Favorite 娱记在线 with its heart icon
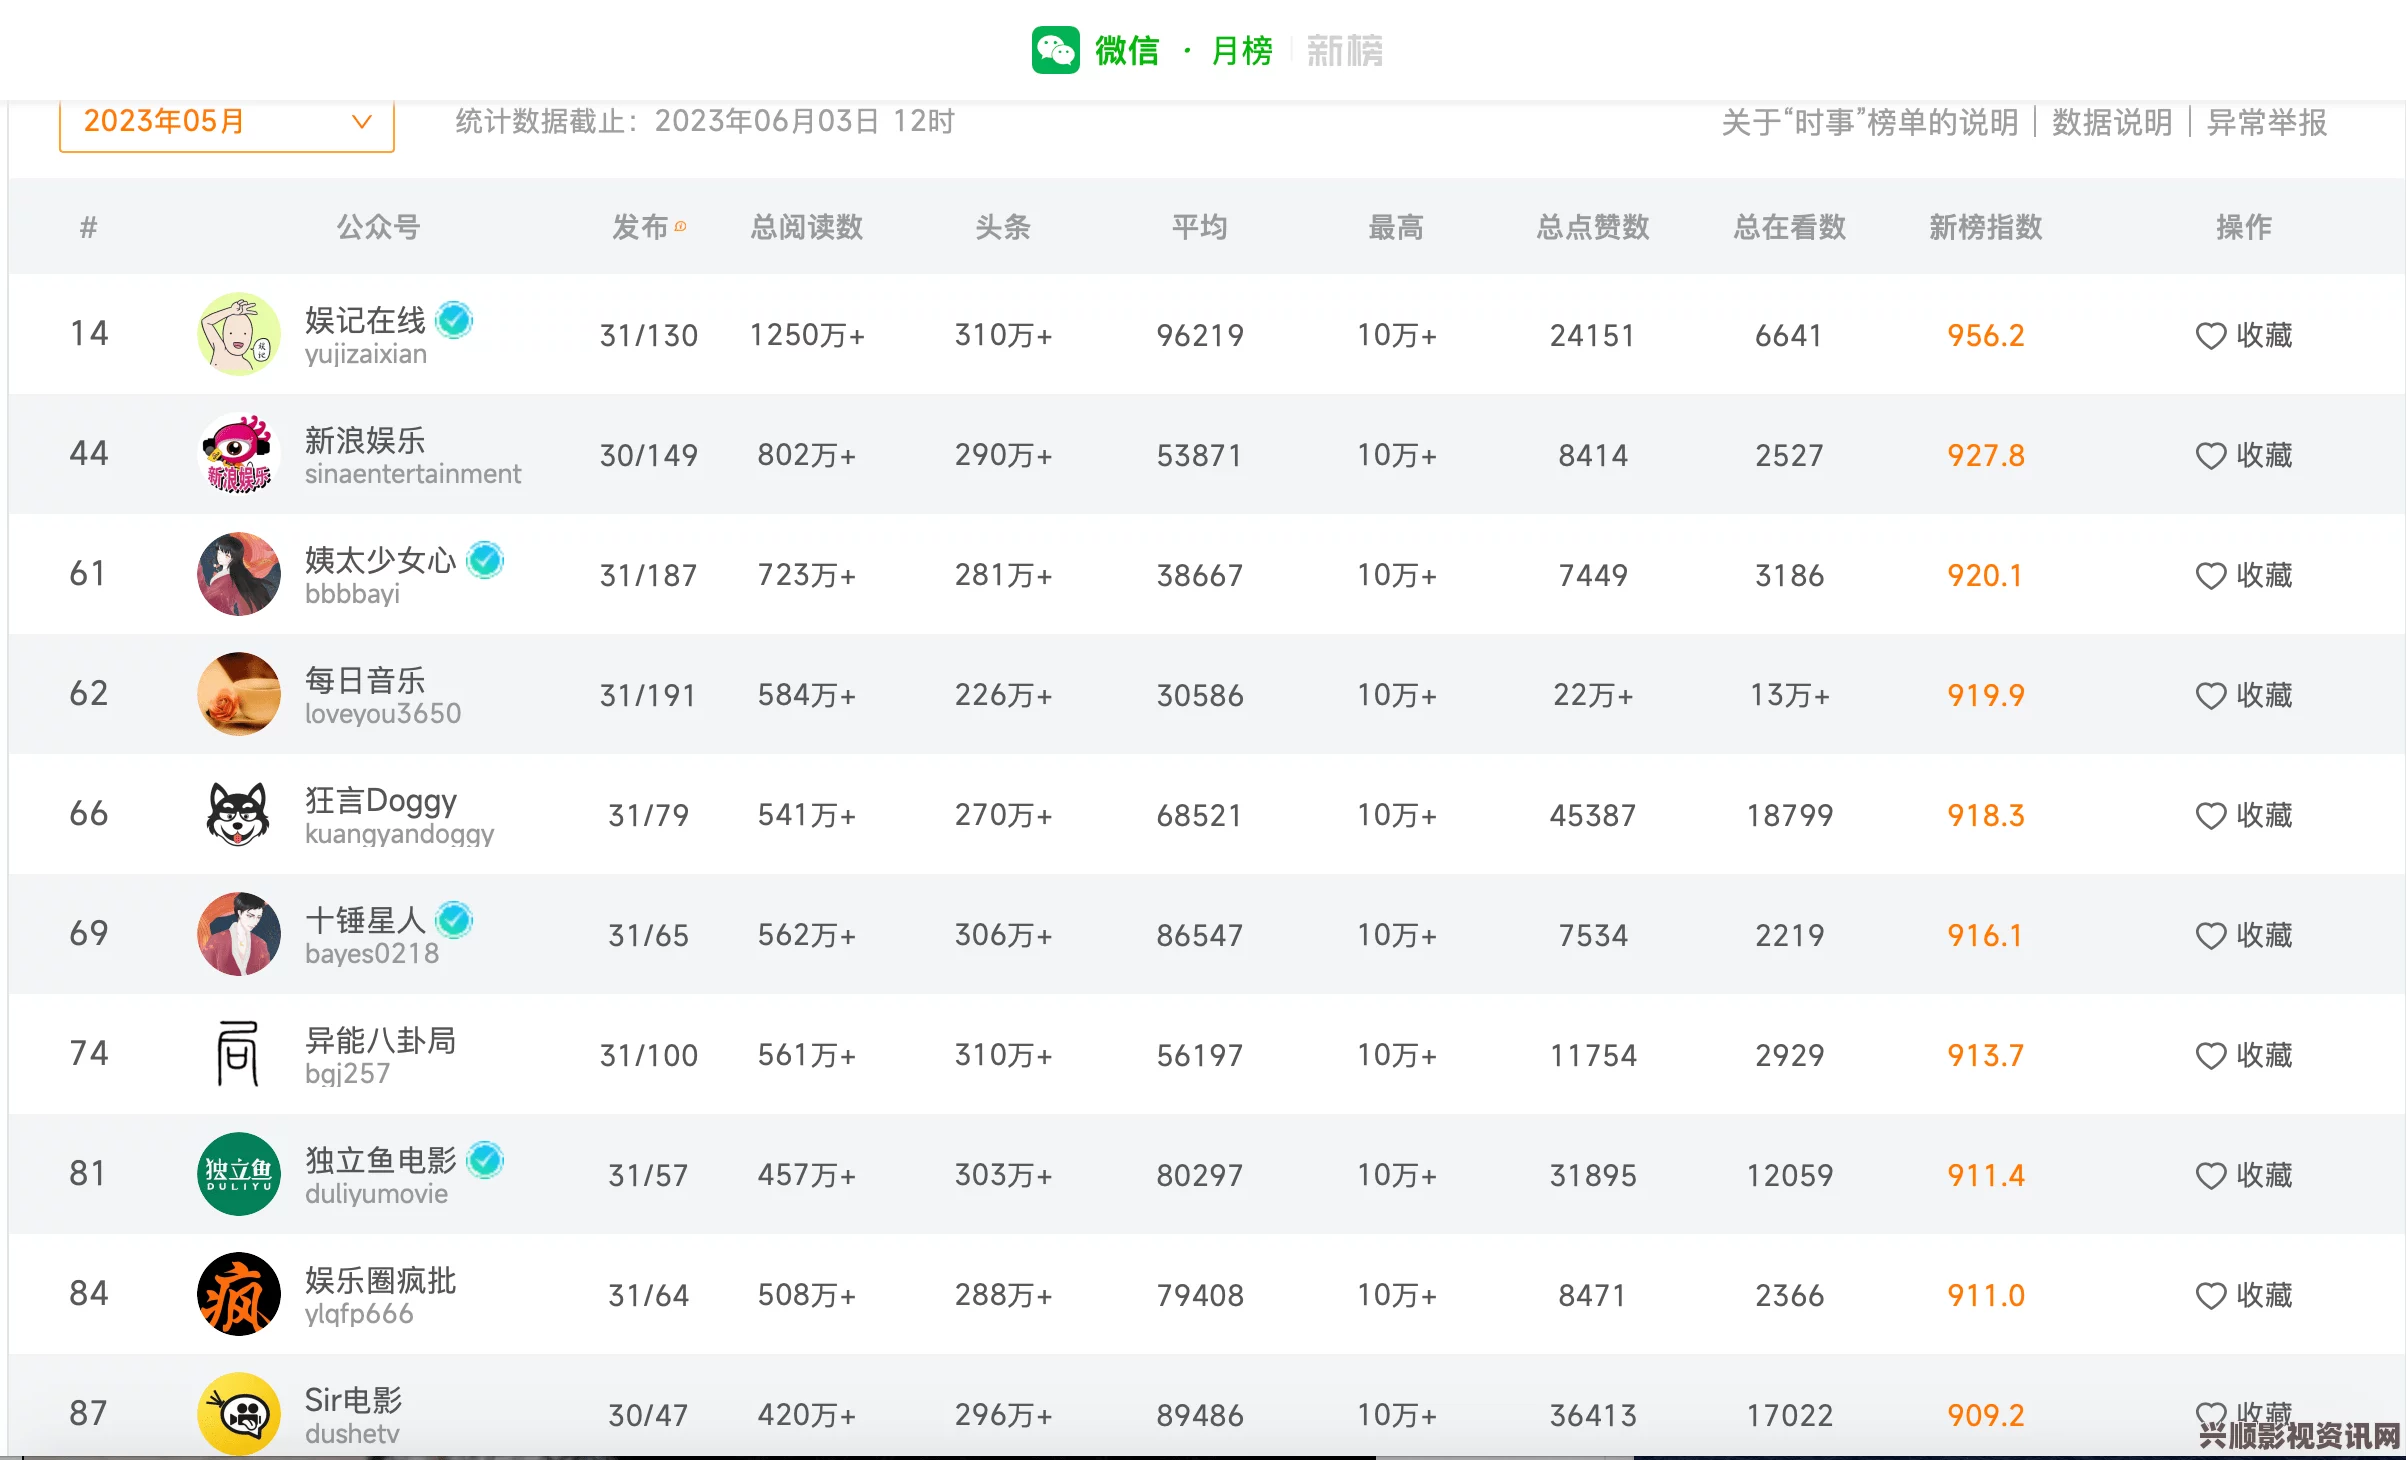The height and width of the screenshot is (1460, 2406). [x=2210, y=336]
